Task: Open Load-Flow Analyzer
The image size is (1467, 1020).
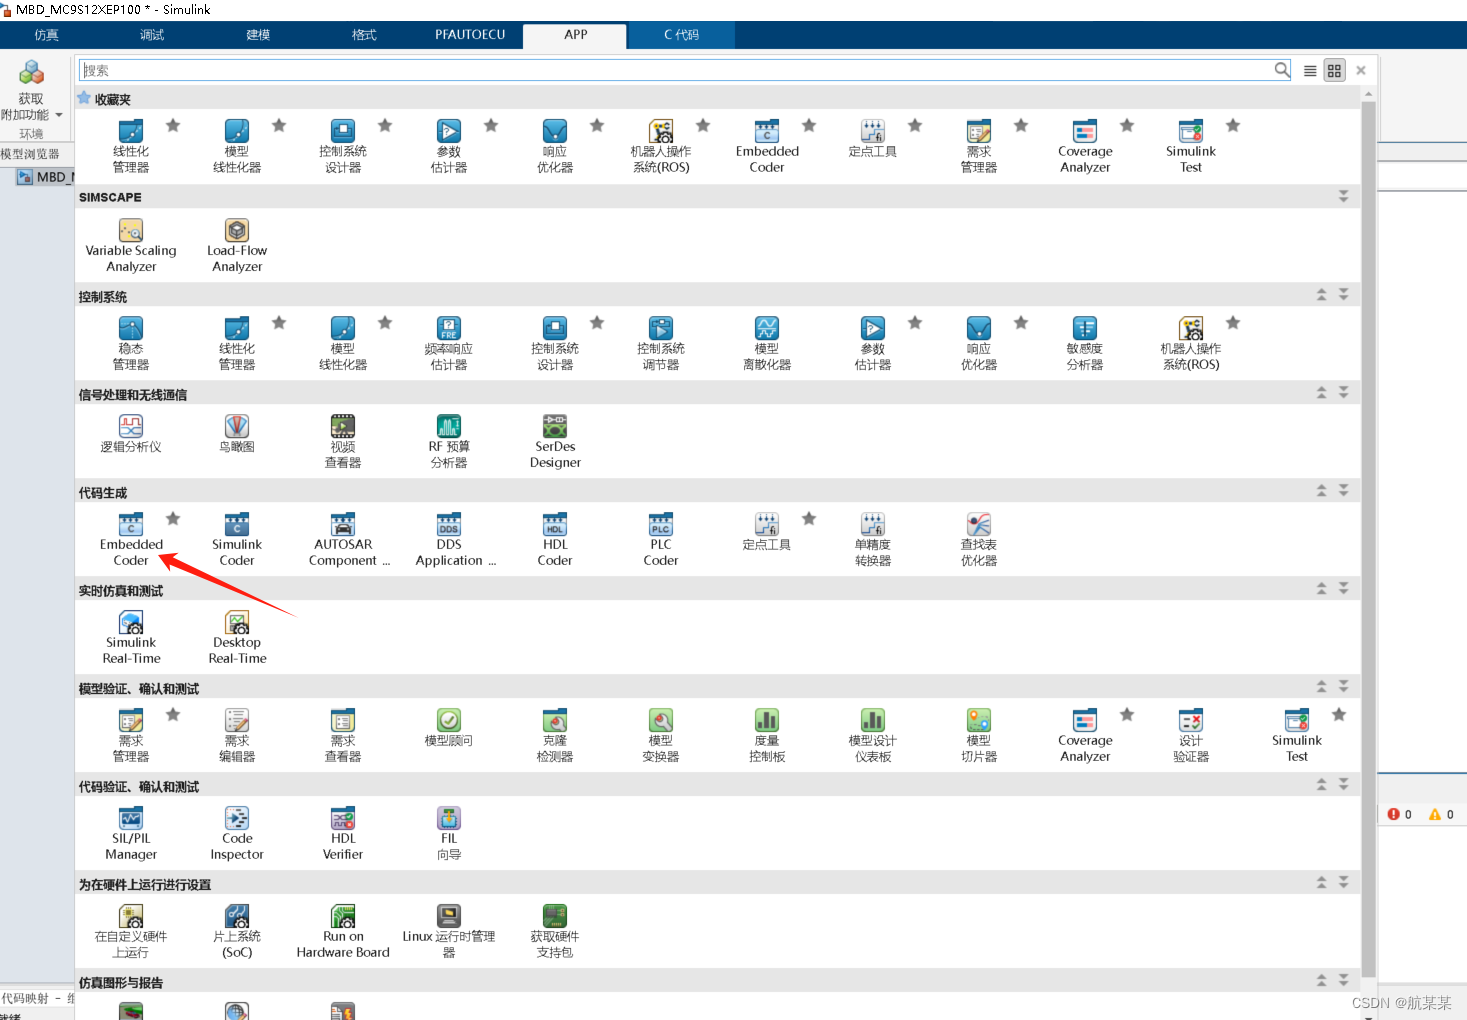Action: point(237,245)
